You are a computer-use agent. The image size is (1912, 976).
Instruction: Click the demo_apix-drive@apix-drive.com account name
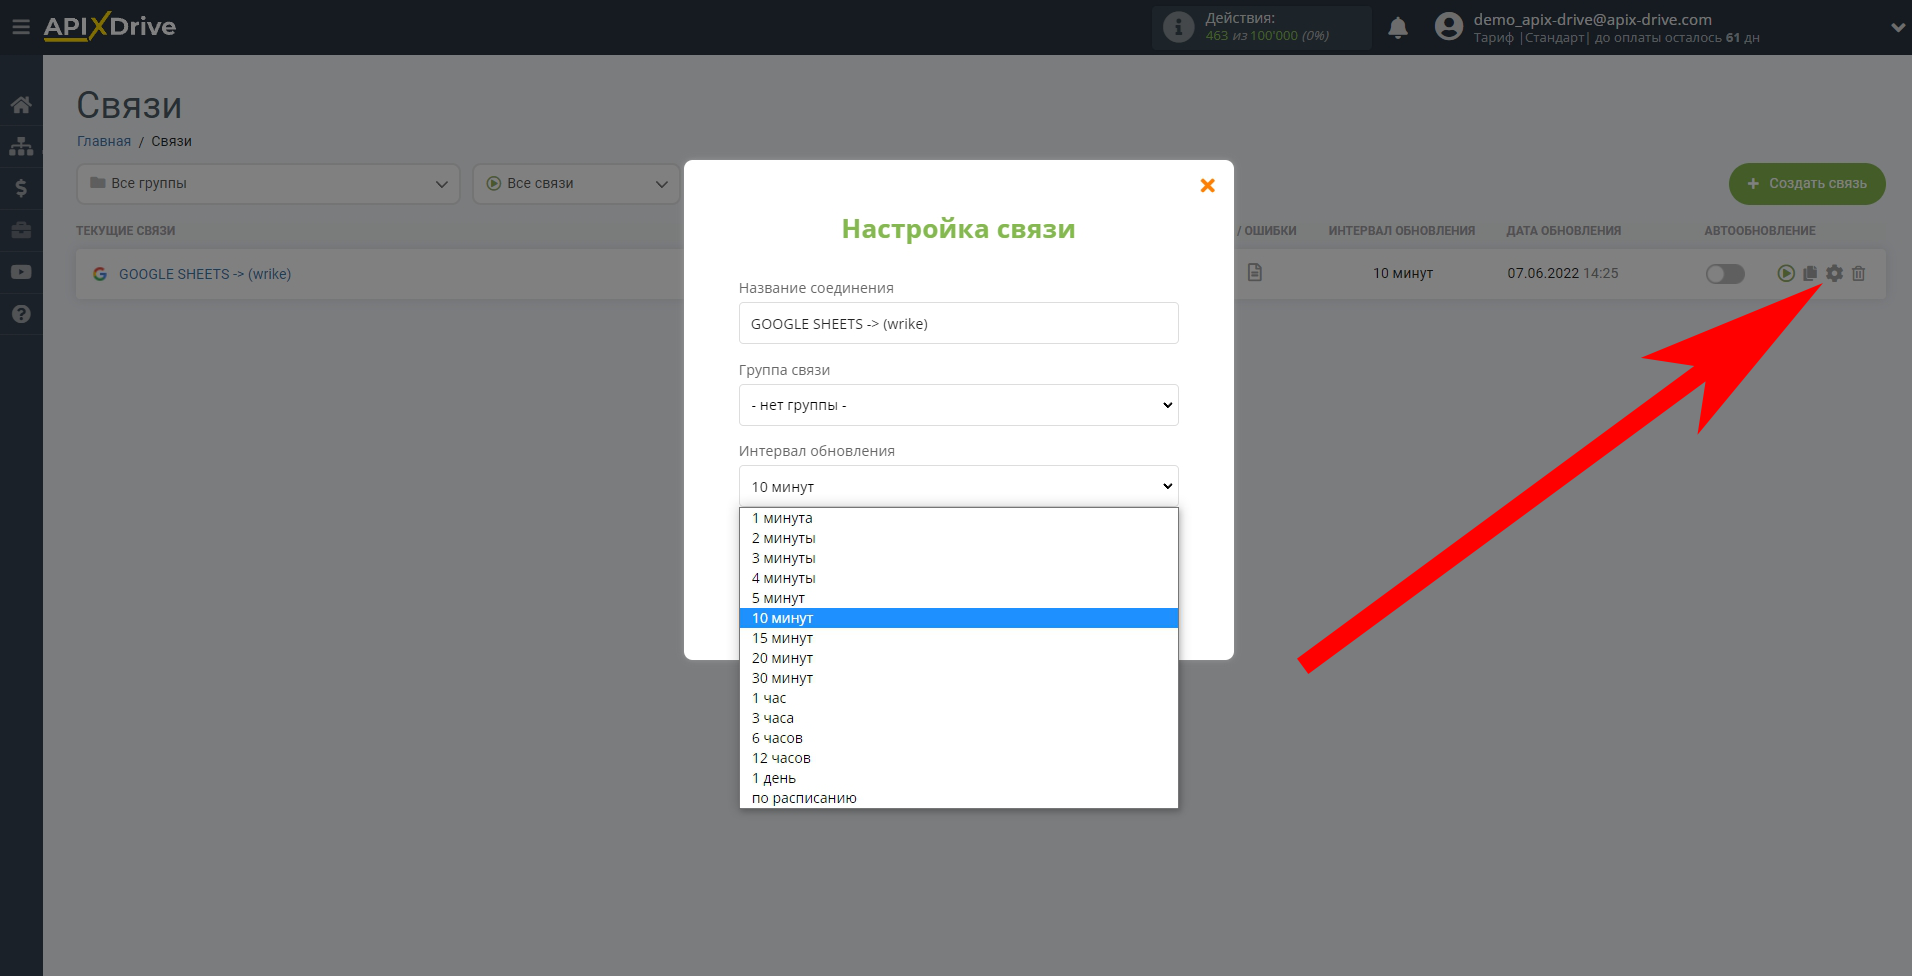tap(1593, 19)
